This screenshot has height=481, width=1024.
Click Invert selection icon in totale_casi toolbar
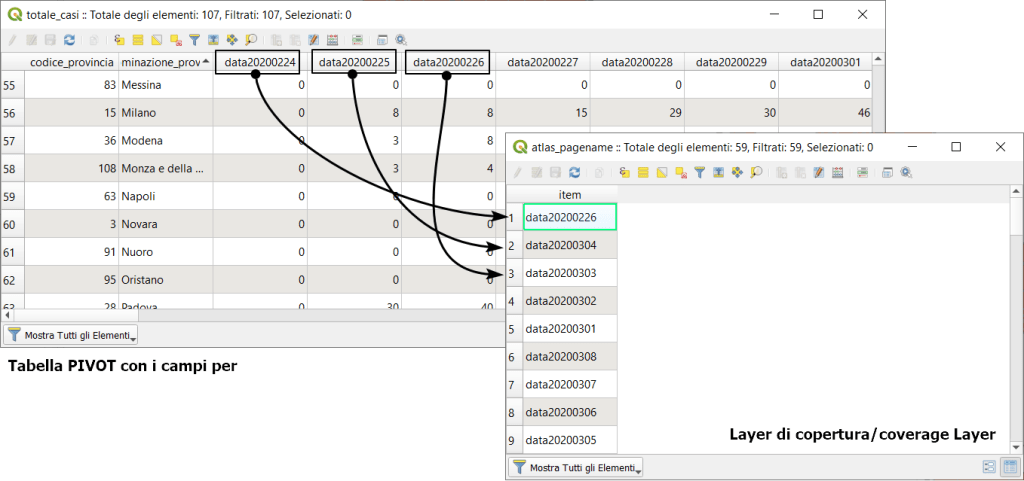[x=157, y=40]
